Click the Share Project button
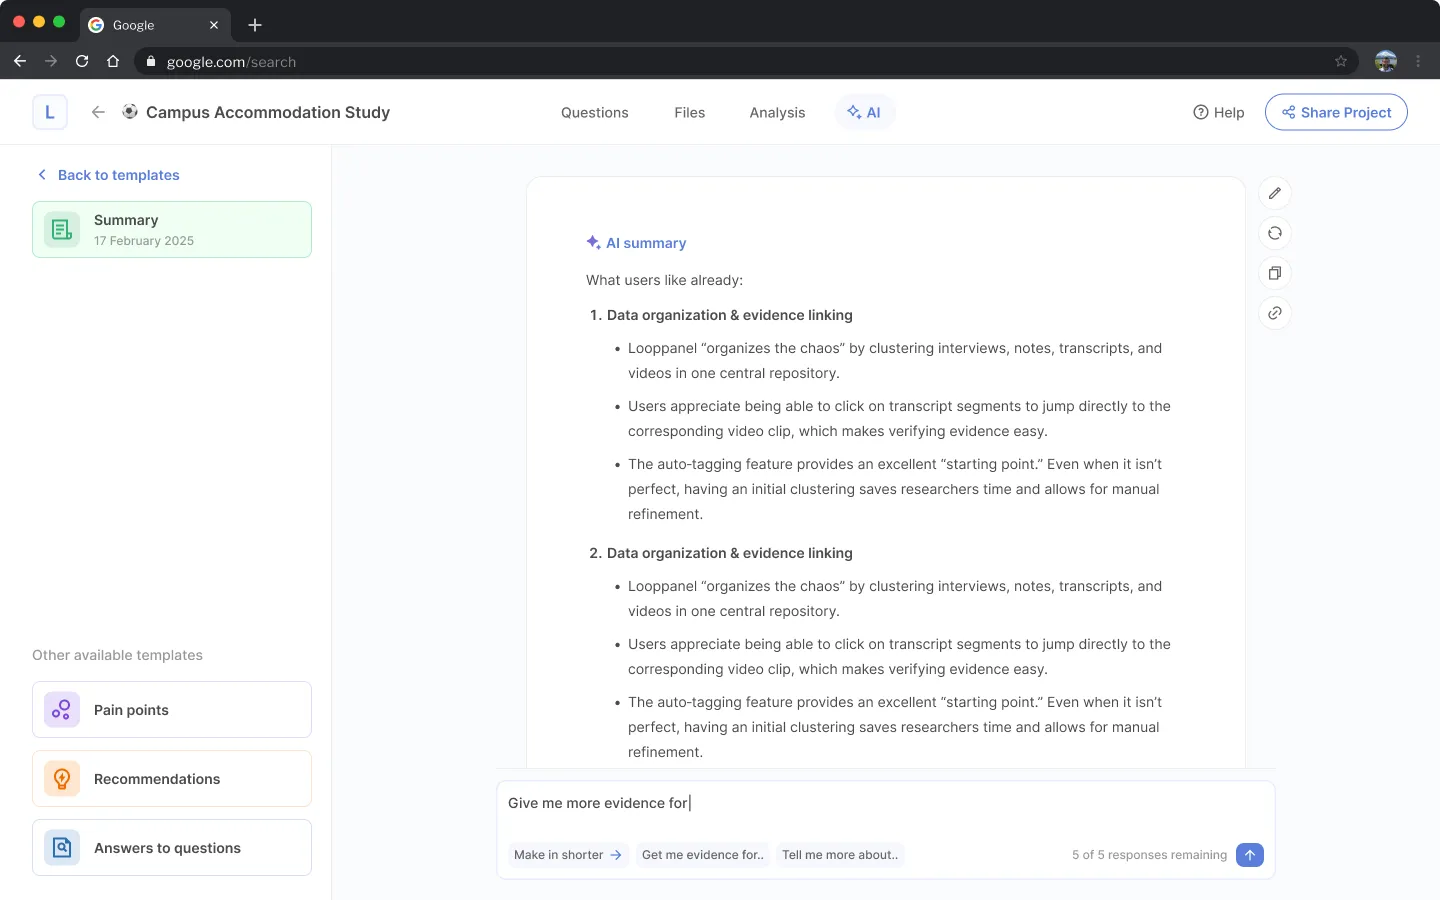Screen dimensions: 1440x900 coord(1336,112)
